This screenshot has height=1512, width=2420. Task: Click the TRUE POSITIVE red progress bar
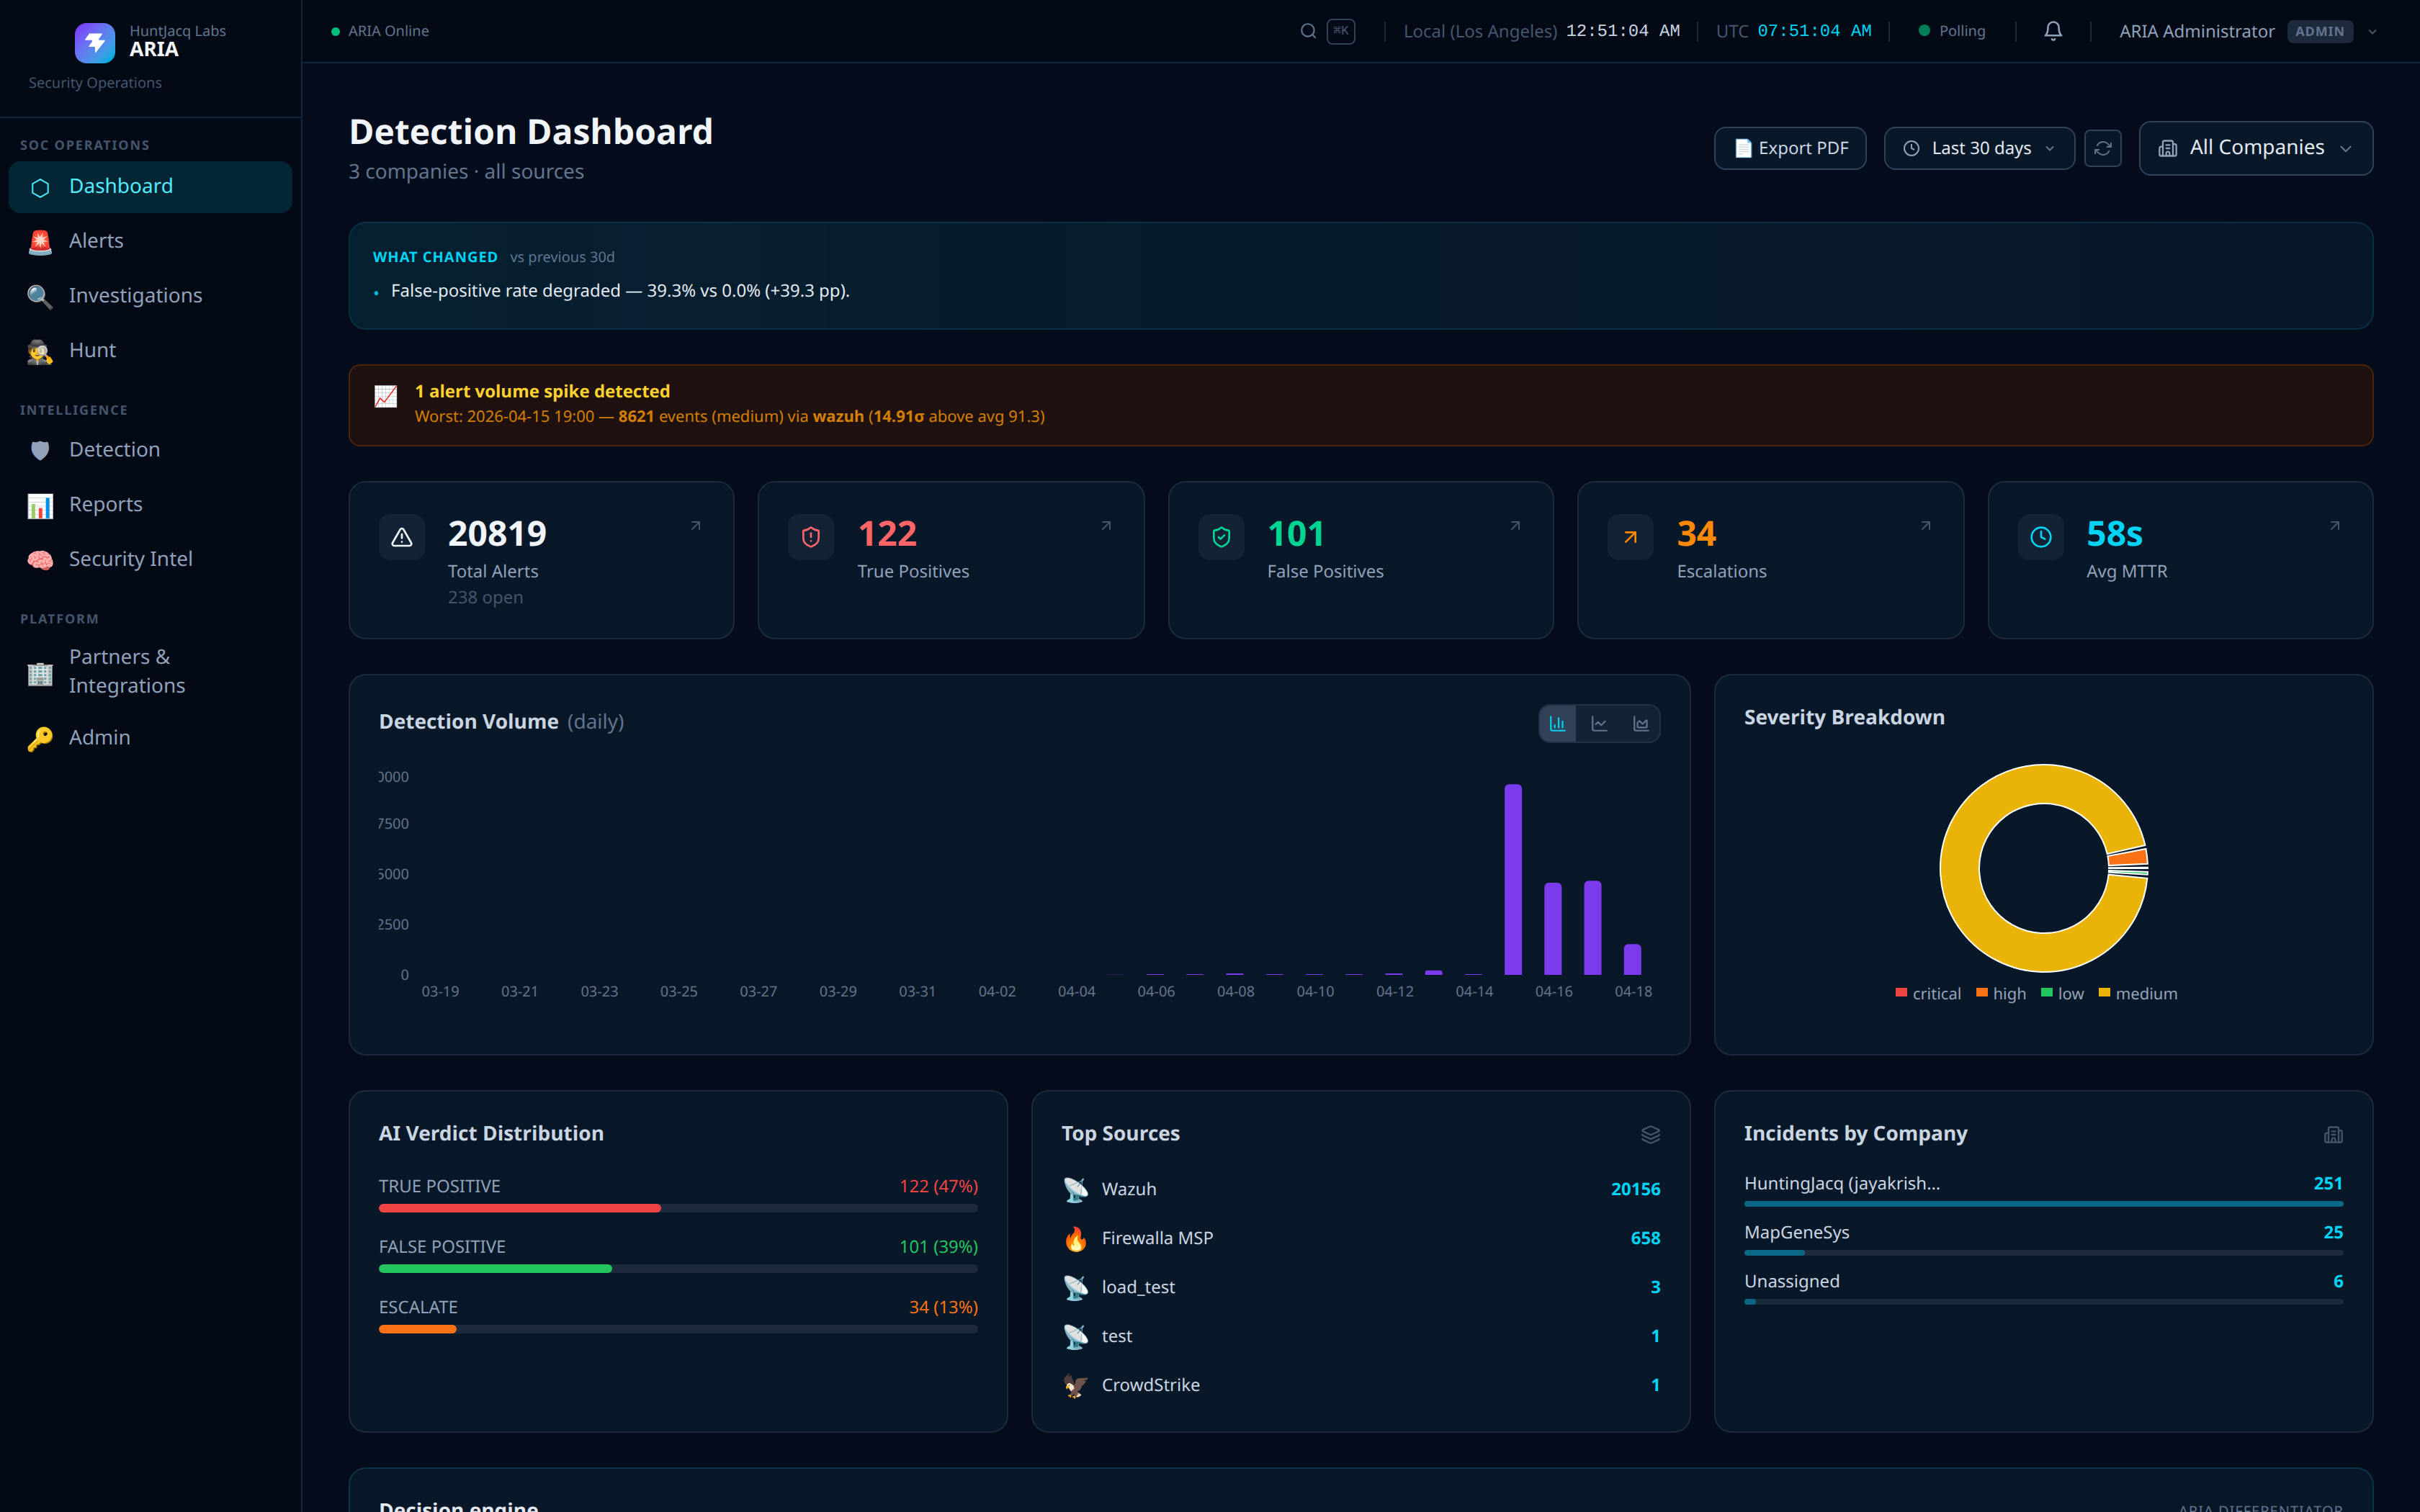pyautogui.click(x=520, y=1208)
